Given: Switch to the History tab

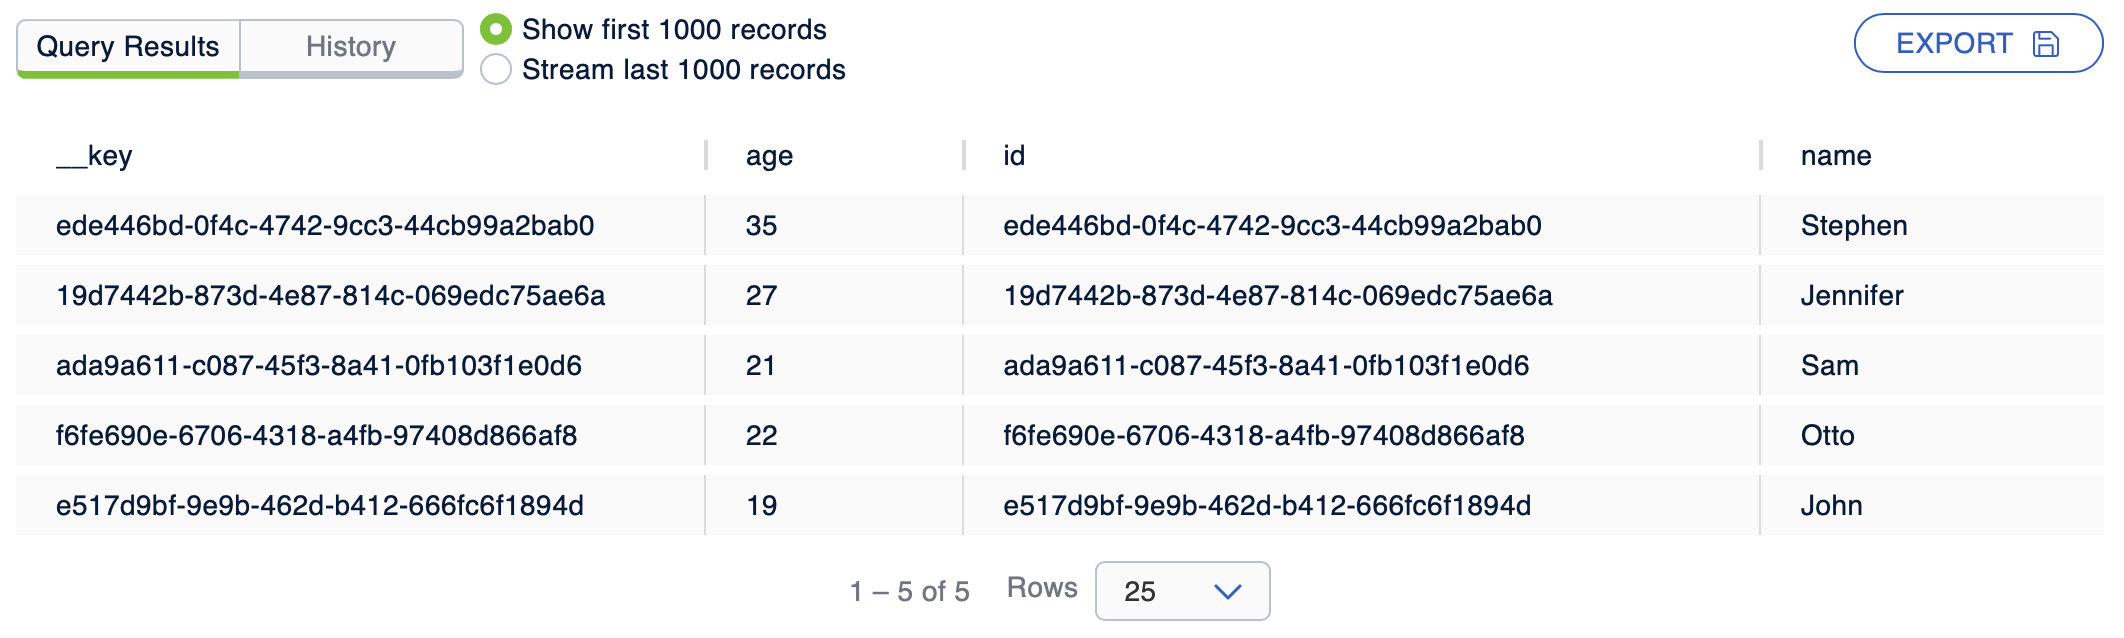Looking at the screenshot, I should point(352,46).
